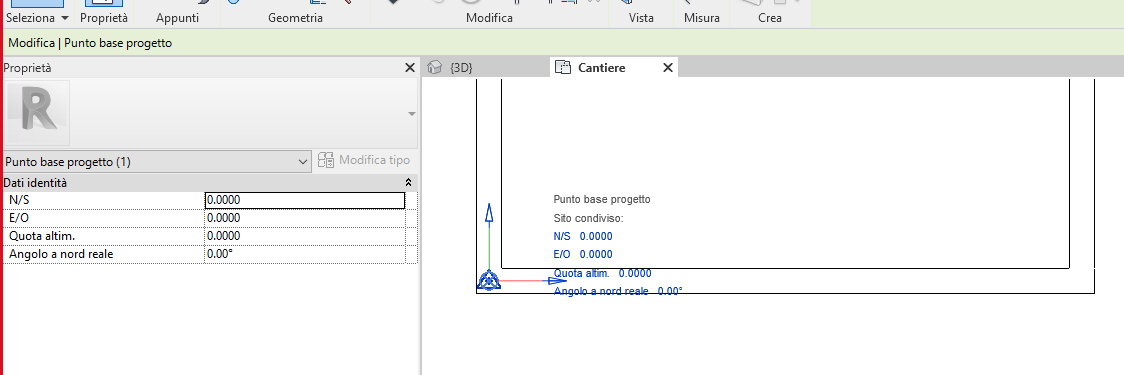Close the Cantiere view tab

click(x=667, y=67)
